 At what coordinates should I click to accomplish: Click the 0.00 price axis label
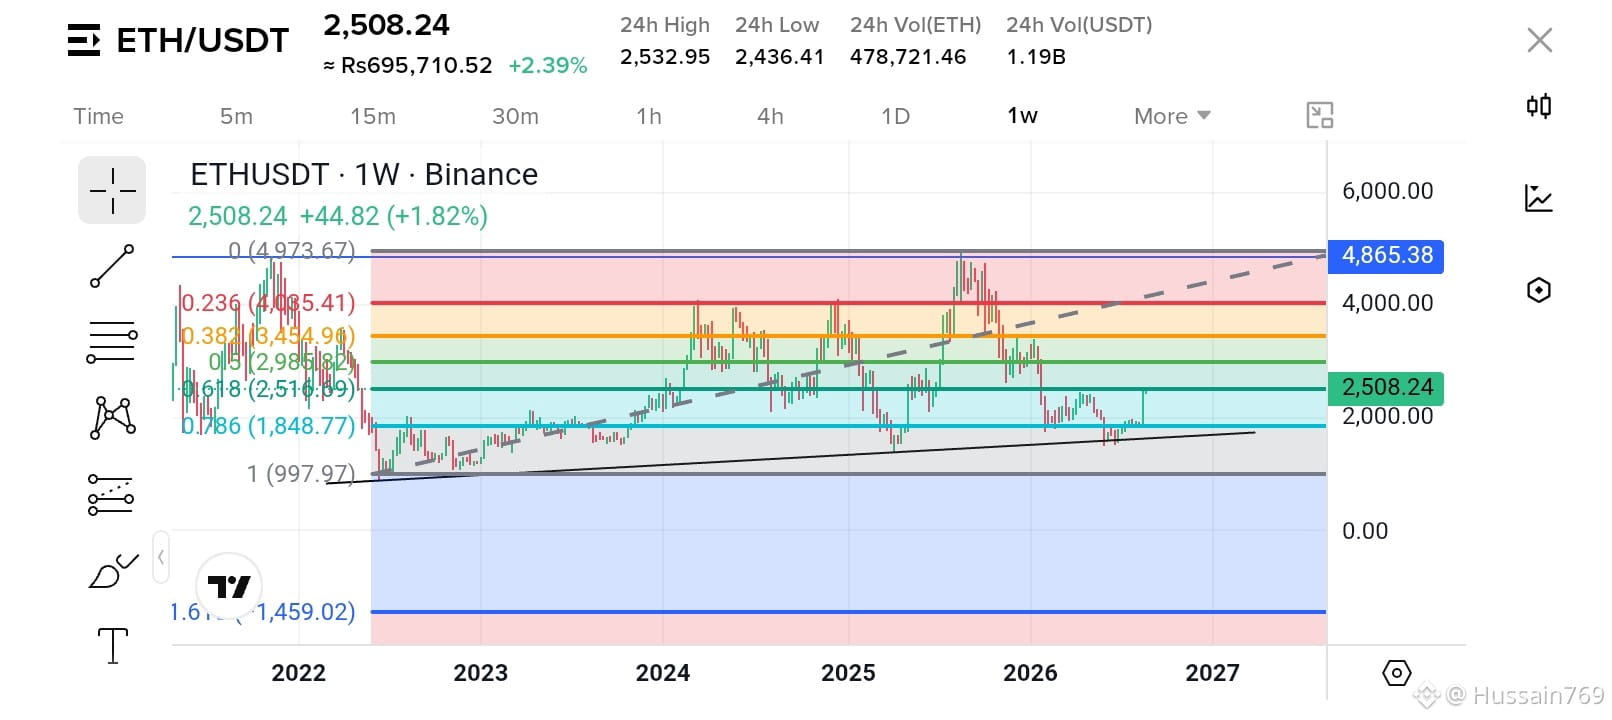click(1365, 531)
